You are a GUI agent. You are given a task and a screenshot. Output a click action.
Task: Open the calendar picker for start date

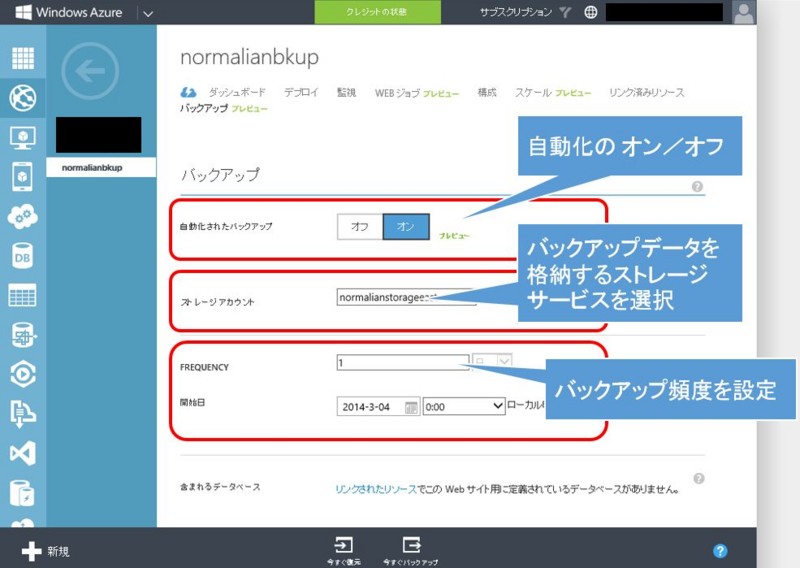click(x=411, y=407)
